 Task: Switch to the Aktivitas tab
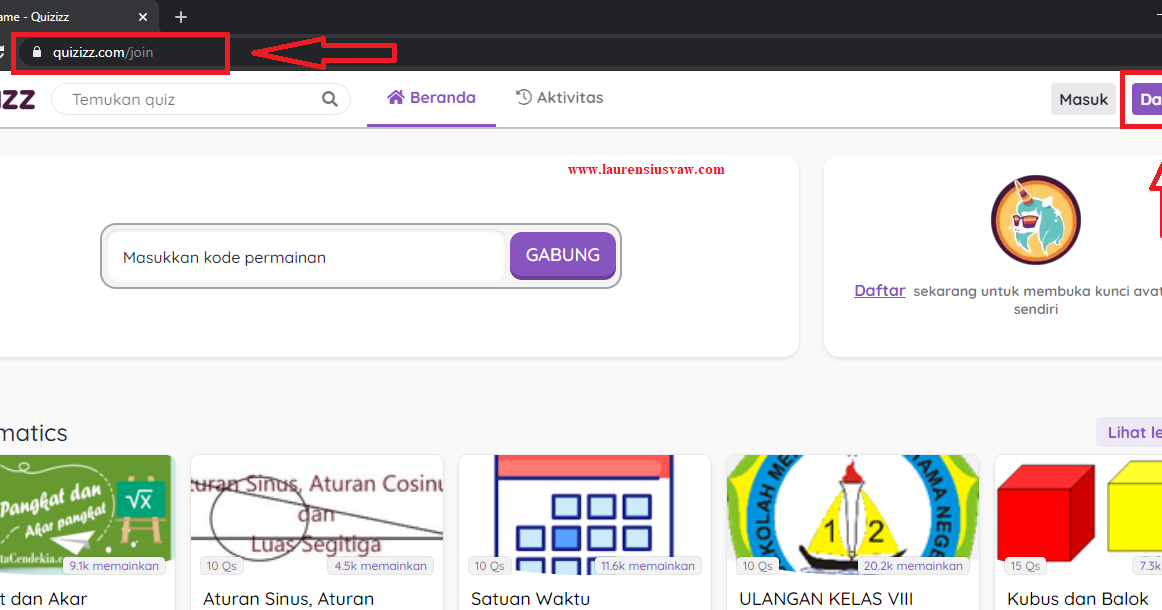(560, 98)
